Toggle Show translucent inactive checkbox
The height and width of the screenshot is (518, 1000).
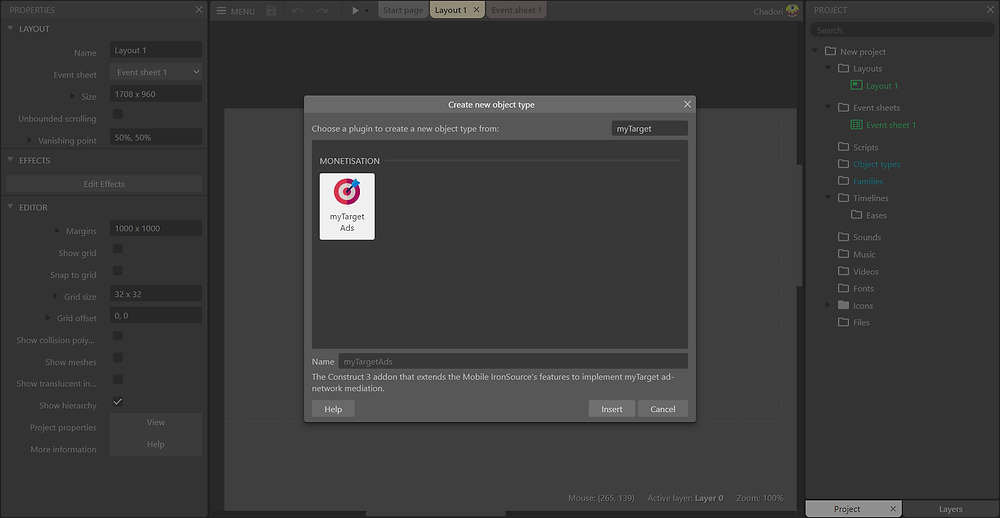coord(117,380)
